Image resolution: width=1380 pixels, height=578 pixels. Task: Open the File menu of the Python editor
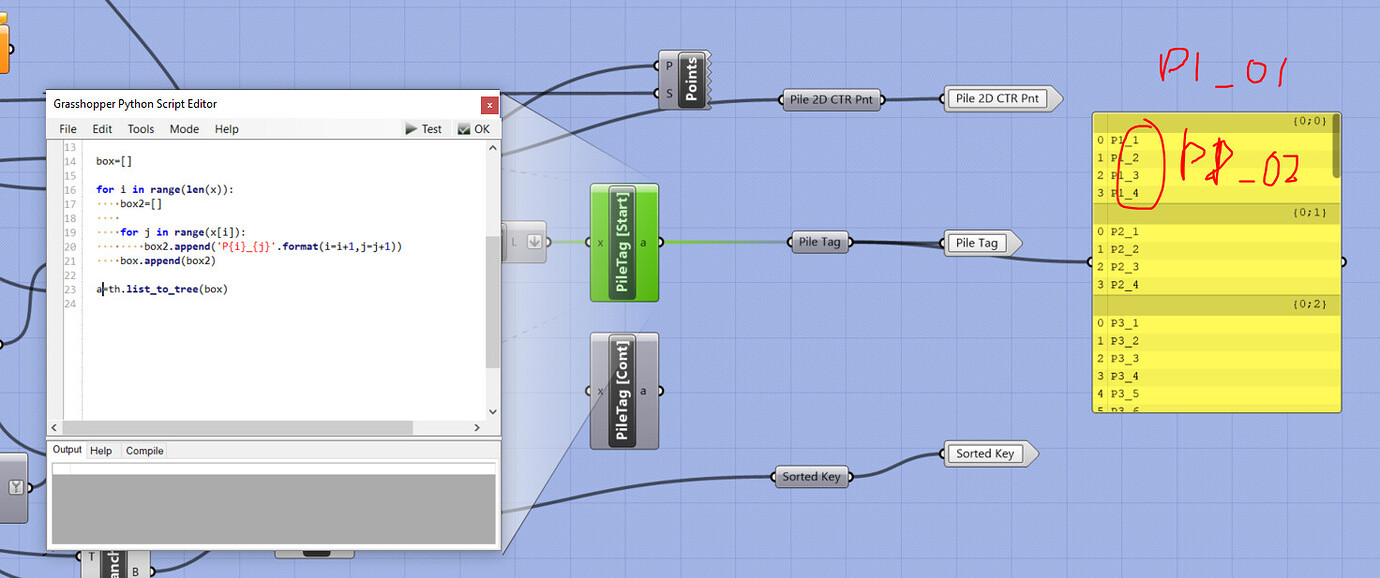click(x=66, y=128)
